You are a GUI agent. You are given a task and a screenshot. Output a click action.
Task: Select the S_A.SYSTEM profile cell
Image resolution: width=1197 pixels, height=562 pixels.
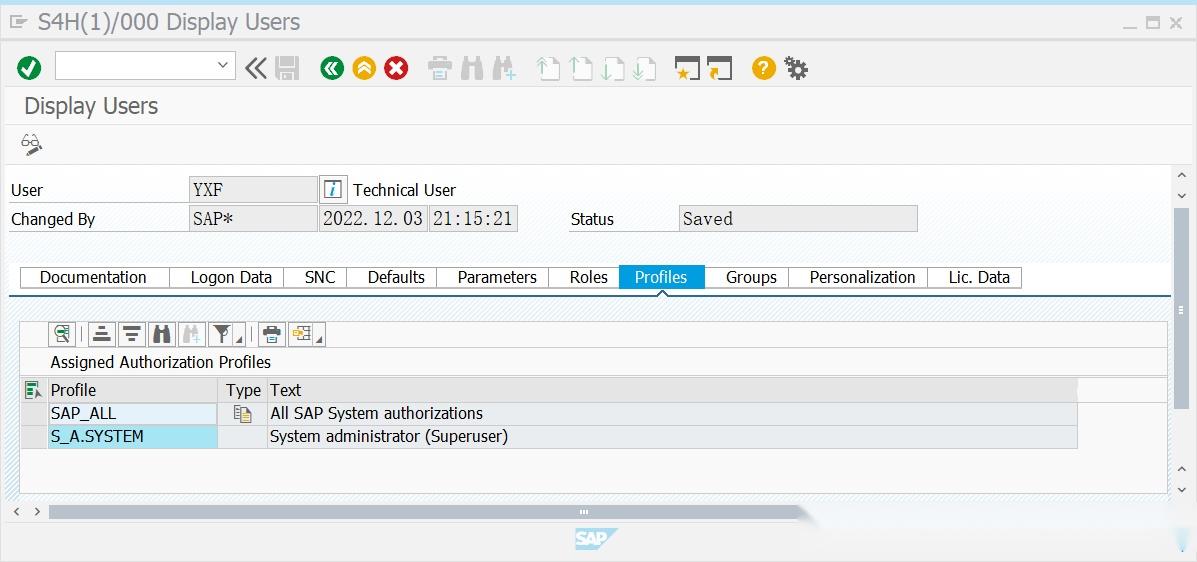pyautogui.click(x=133, y=437)
